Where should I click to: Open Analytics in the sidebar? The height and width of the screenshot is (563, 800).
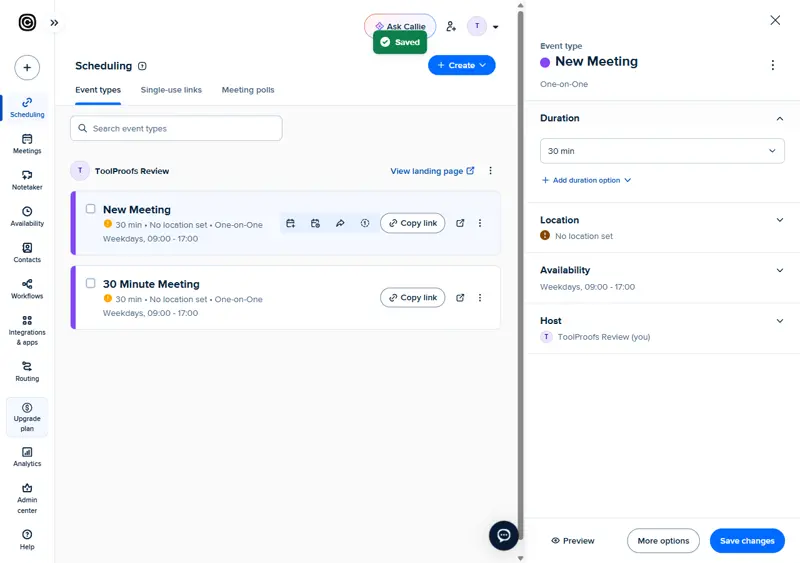coord(27,456)
